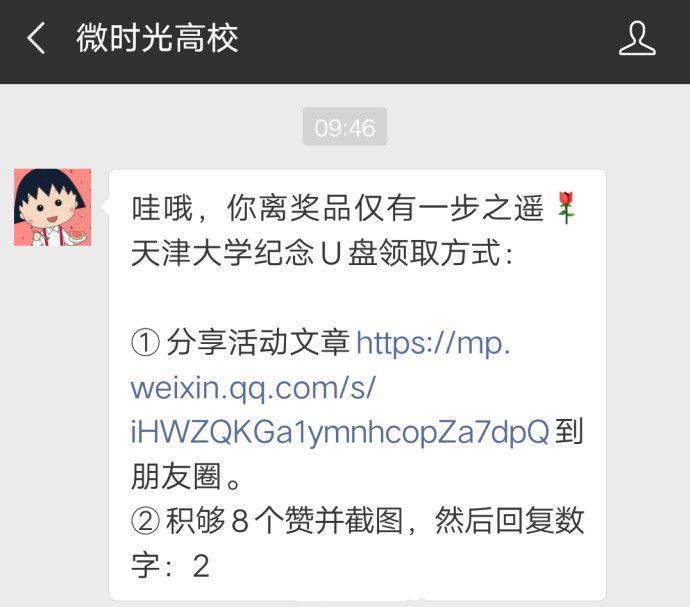Tap the 然后回复数 text

pos(510,521)
